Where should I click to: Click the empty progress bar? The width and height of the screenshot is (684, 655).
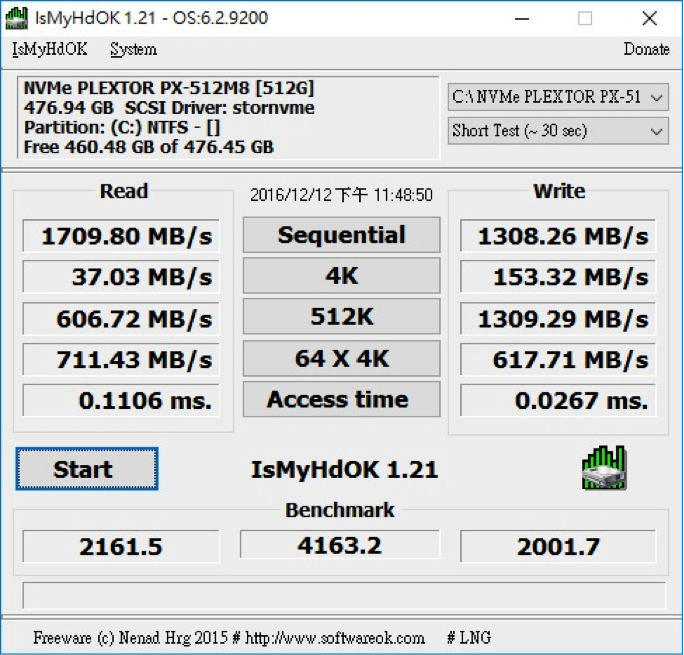[x=344, y=595]
